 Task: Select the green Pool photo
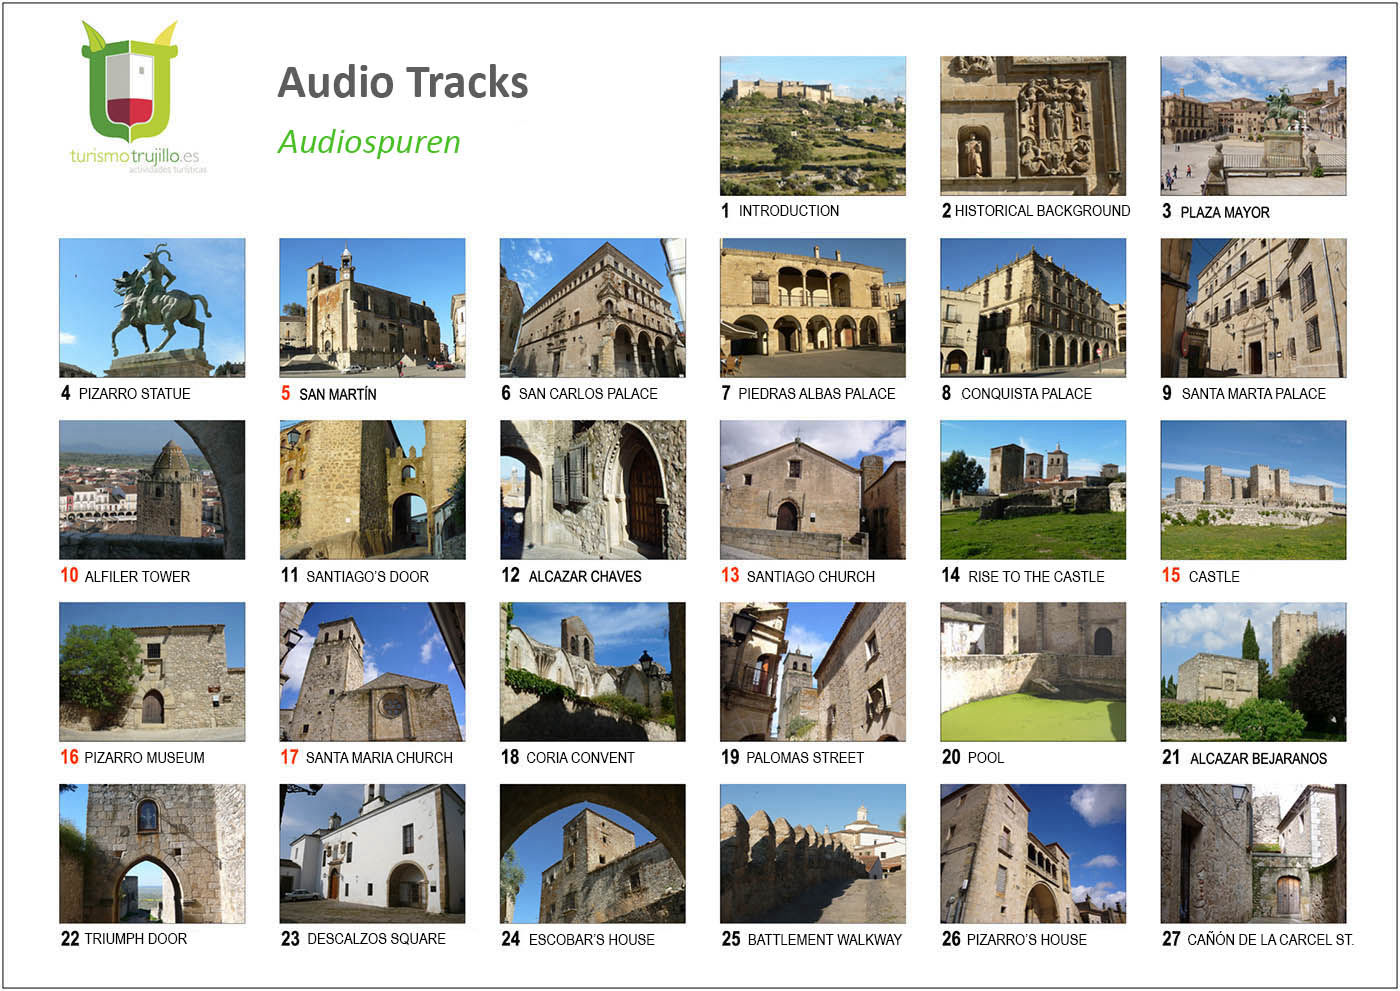coord(1033,672)
